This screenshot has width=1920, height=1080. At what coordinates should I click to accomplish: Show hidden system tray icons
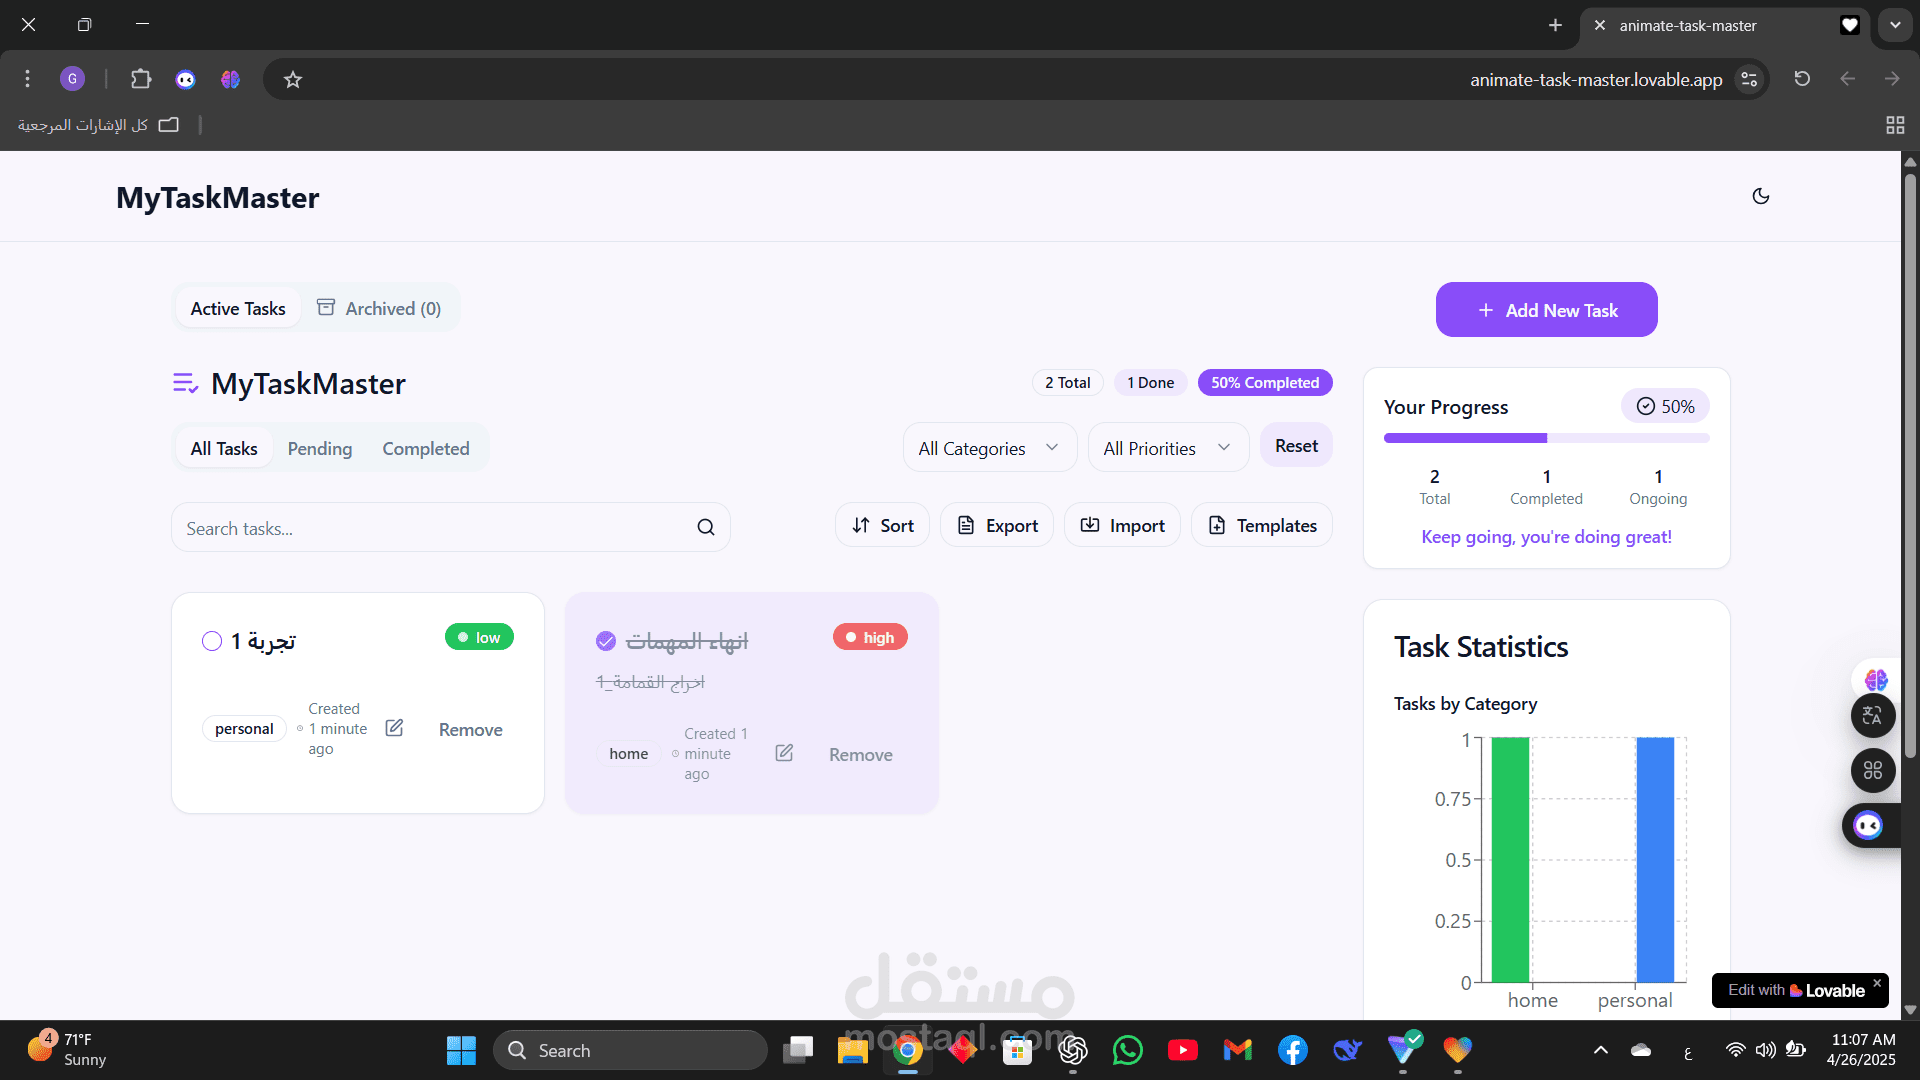(x=1600, y=1050)
